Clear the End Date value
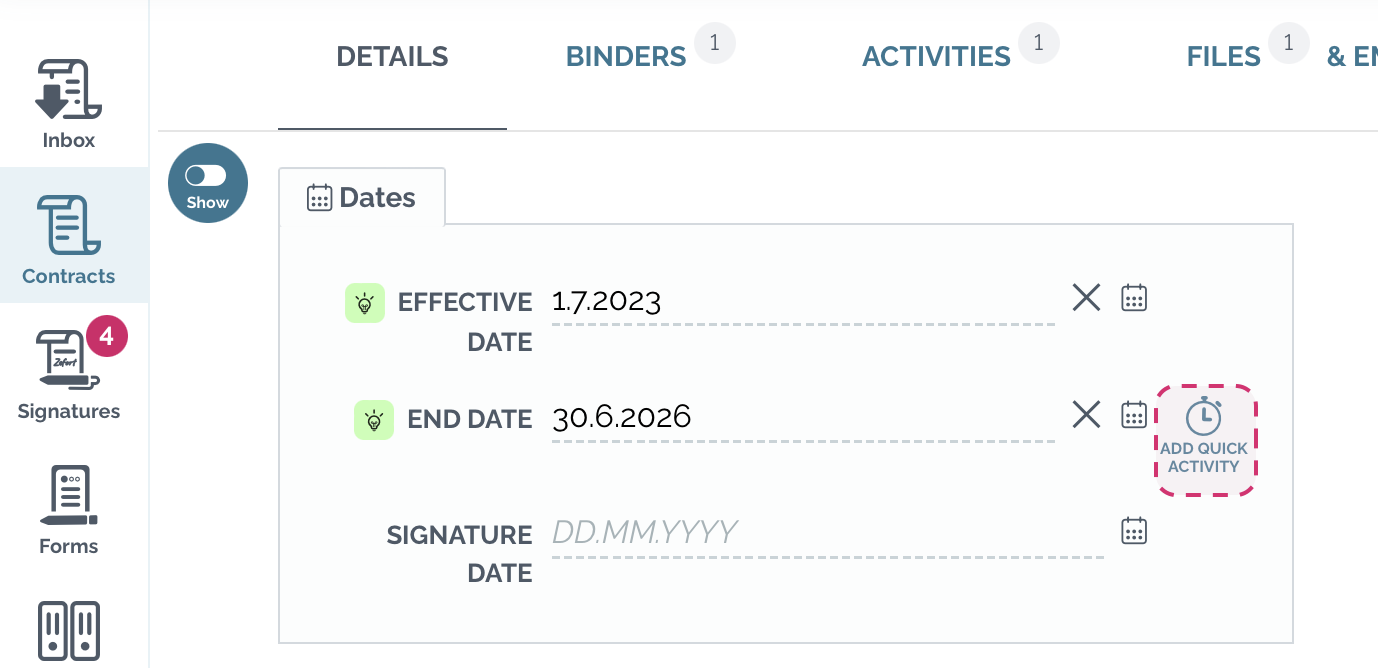Viewport: 1378px width, 668px height. (1086, 414)
